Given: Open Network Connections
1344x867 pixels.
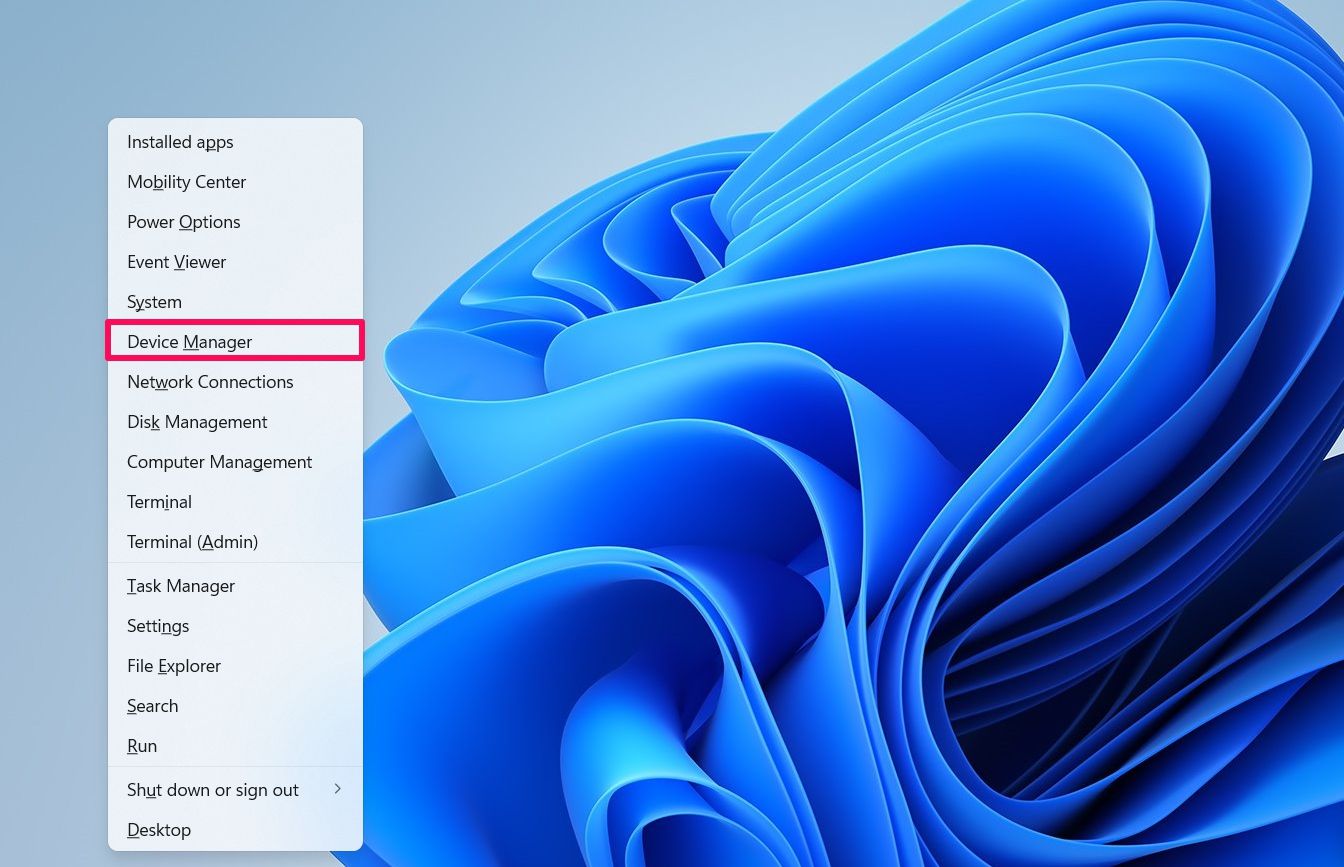Looking at the screenshot, I should coord(210,381).
